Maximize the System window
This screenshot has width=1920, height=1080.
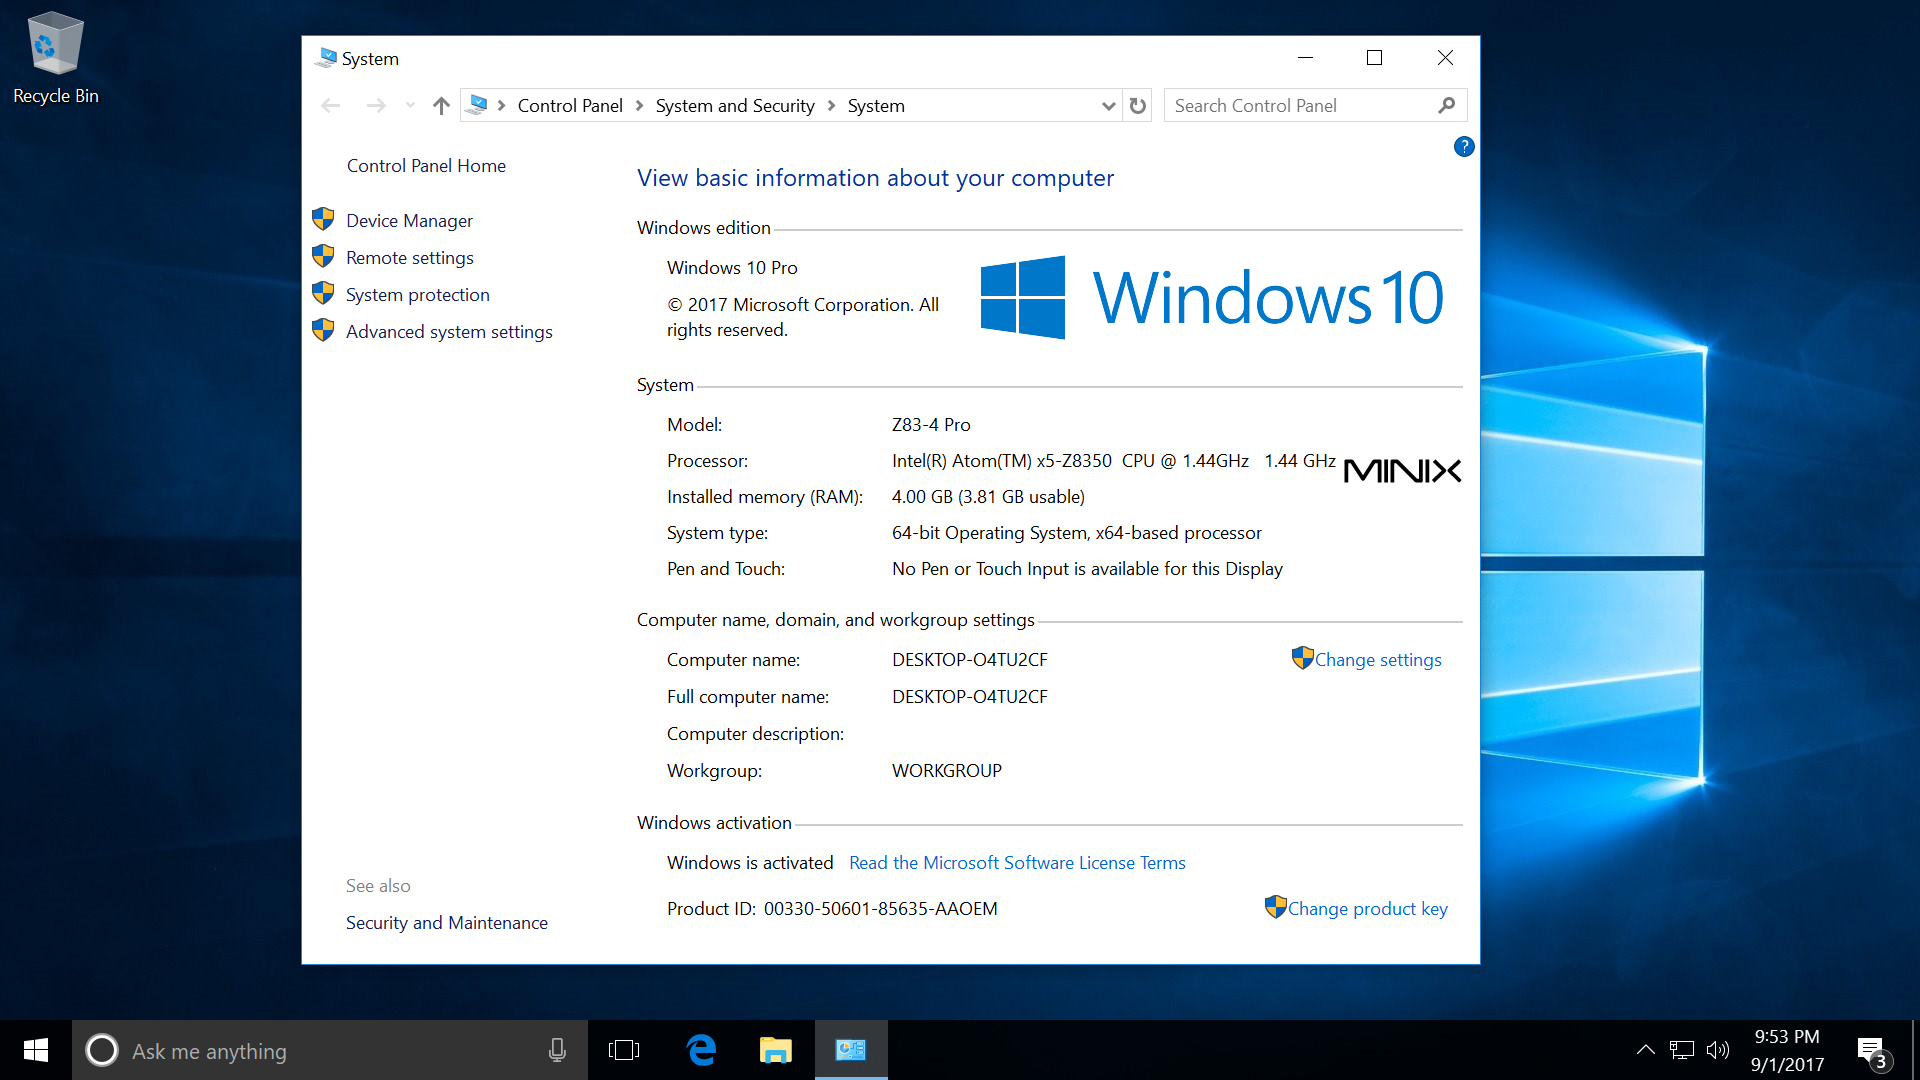[x=1375, y=58]
